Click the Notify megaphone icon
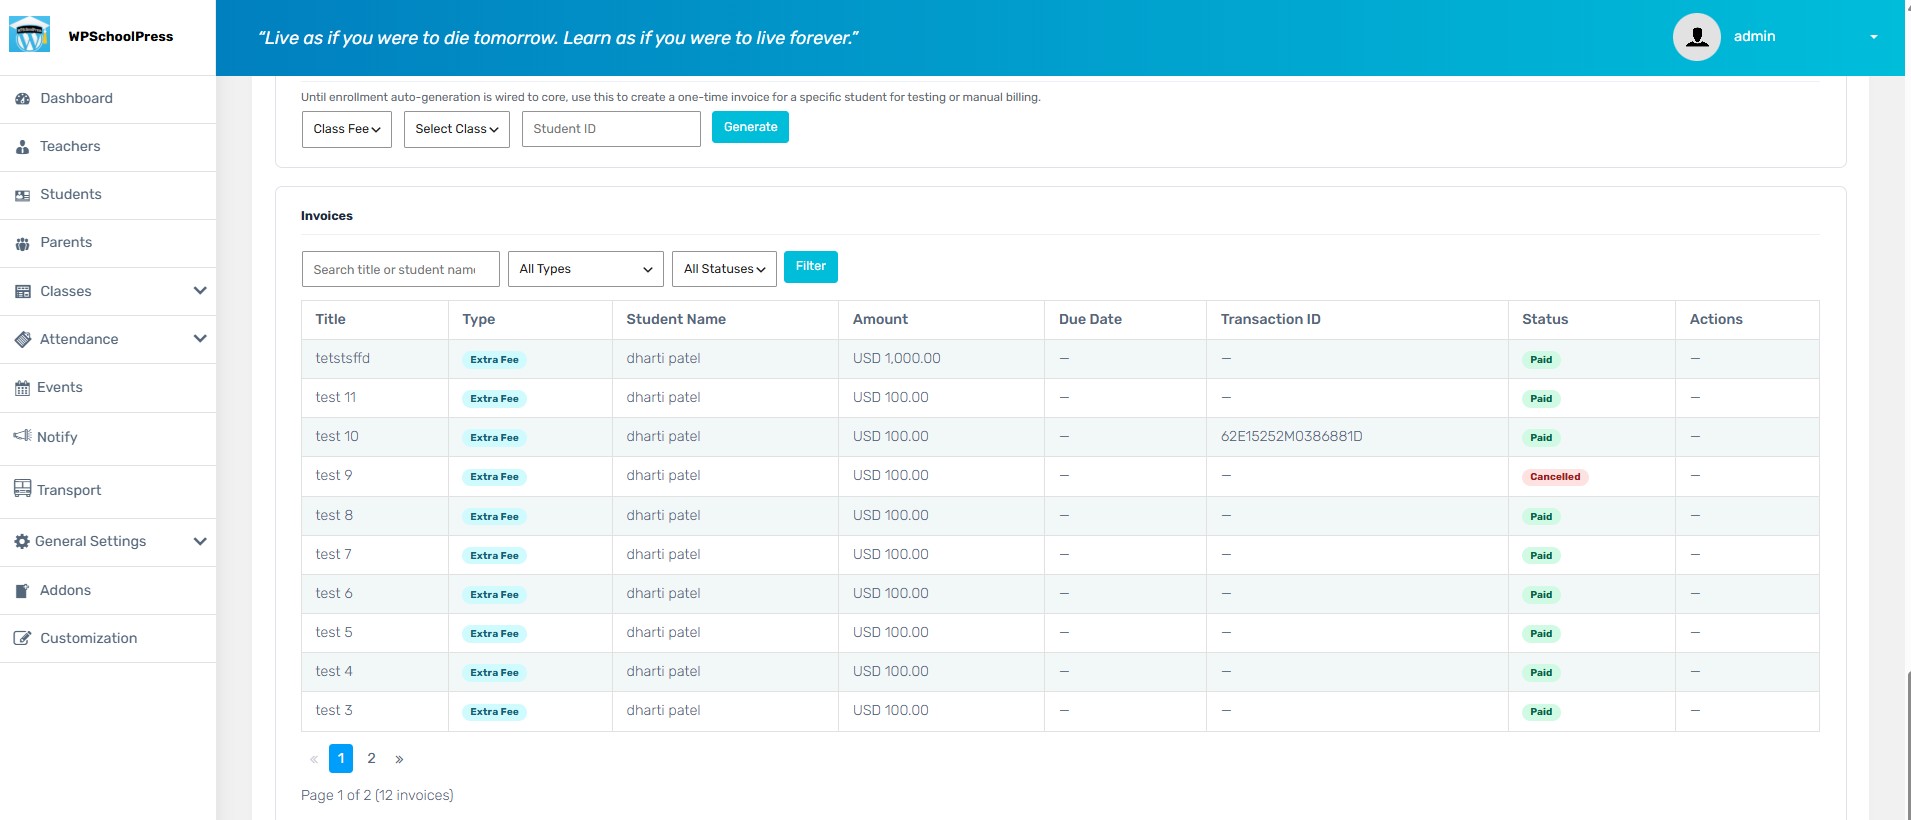This screenshot has width=1911, height=820. pyautogui.click(x=22, y=436)
